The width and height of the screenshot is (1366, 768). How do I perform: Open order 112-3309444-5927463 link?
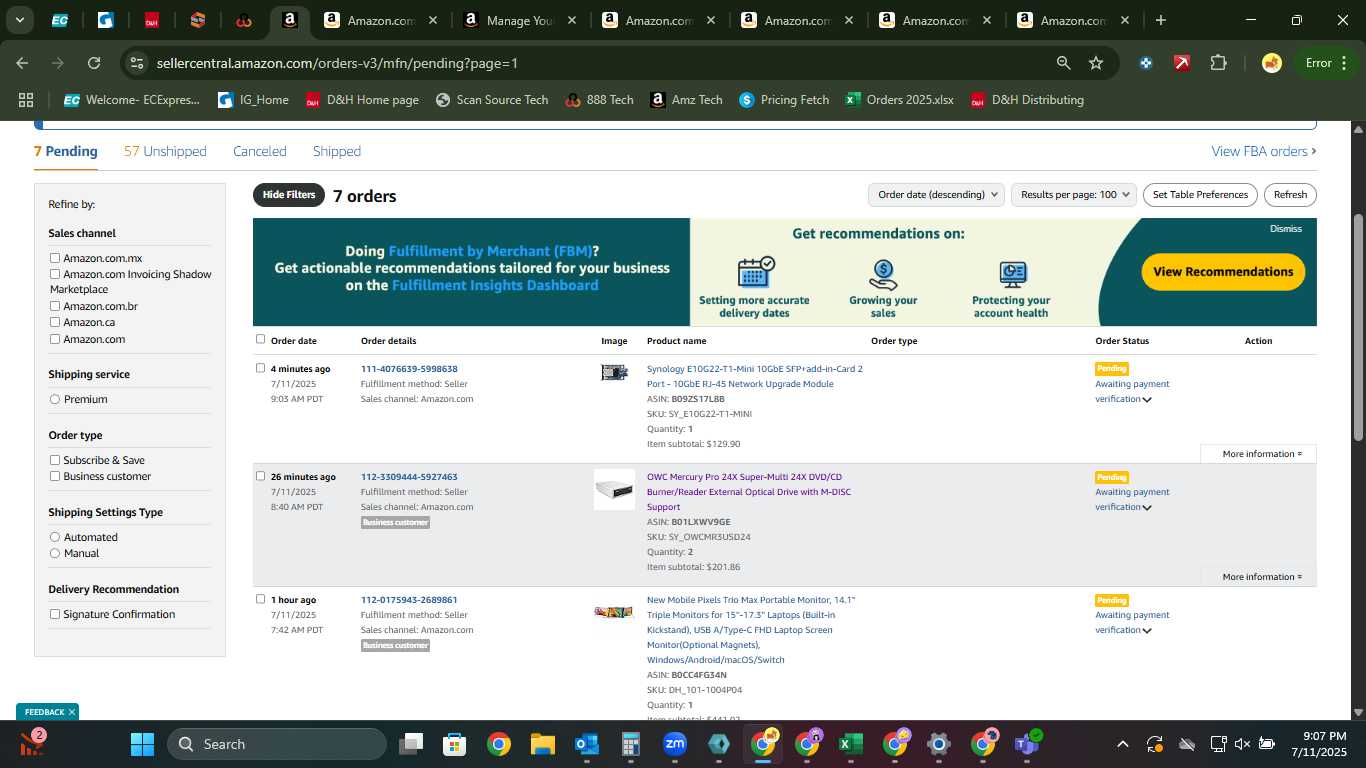409,477
